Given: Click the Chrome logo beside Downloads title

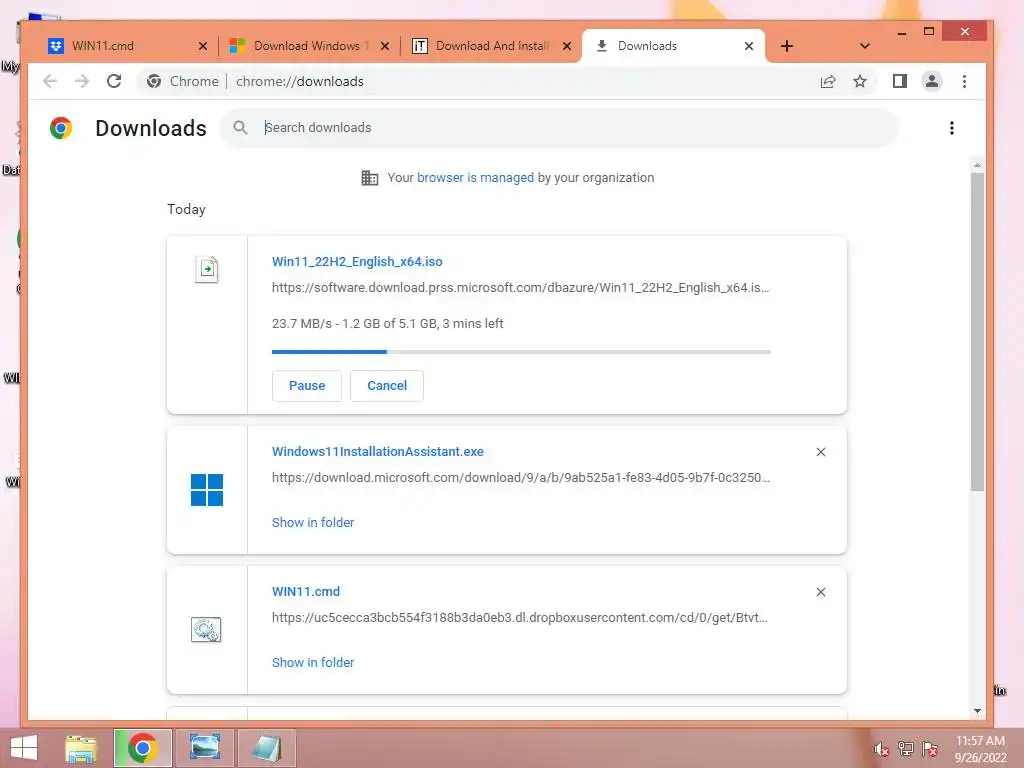Looking at the screenshot, I should point(61,128).
